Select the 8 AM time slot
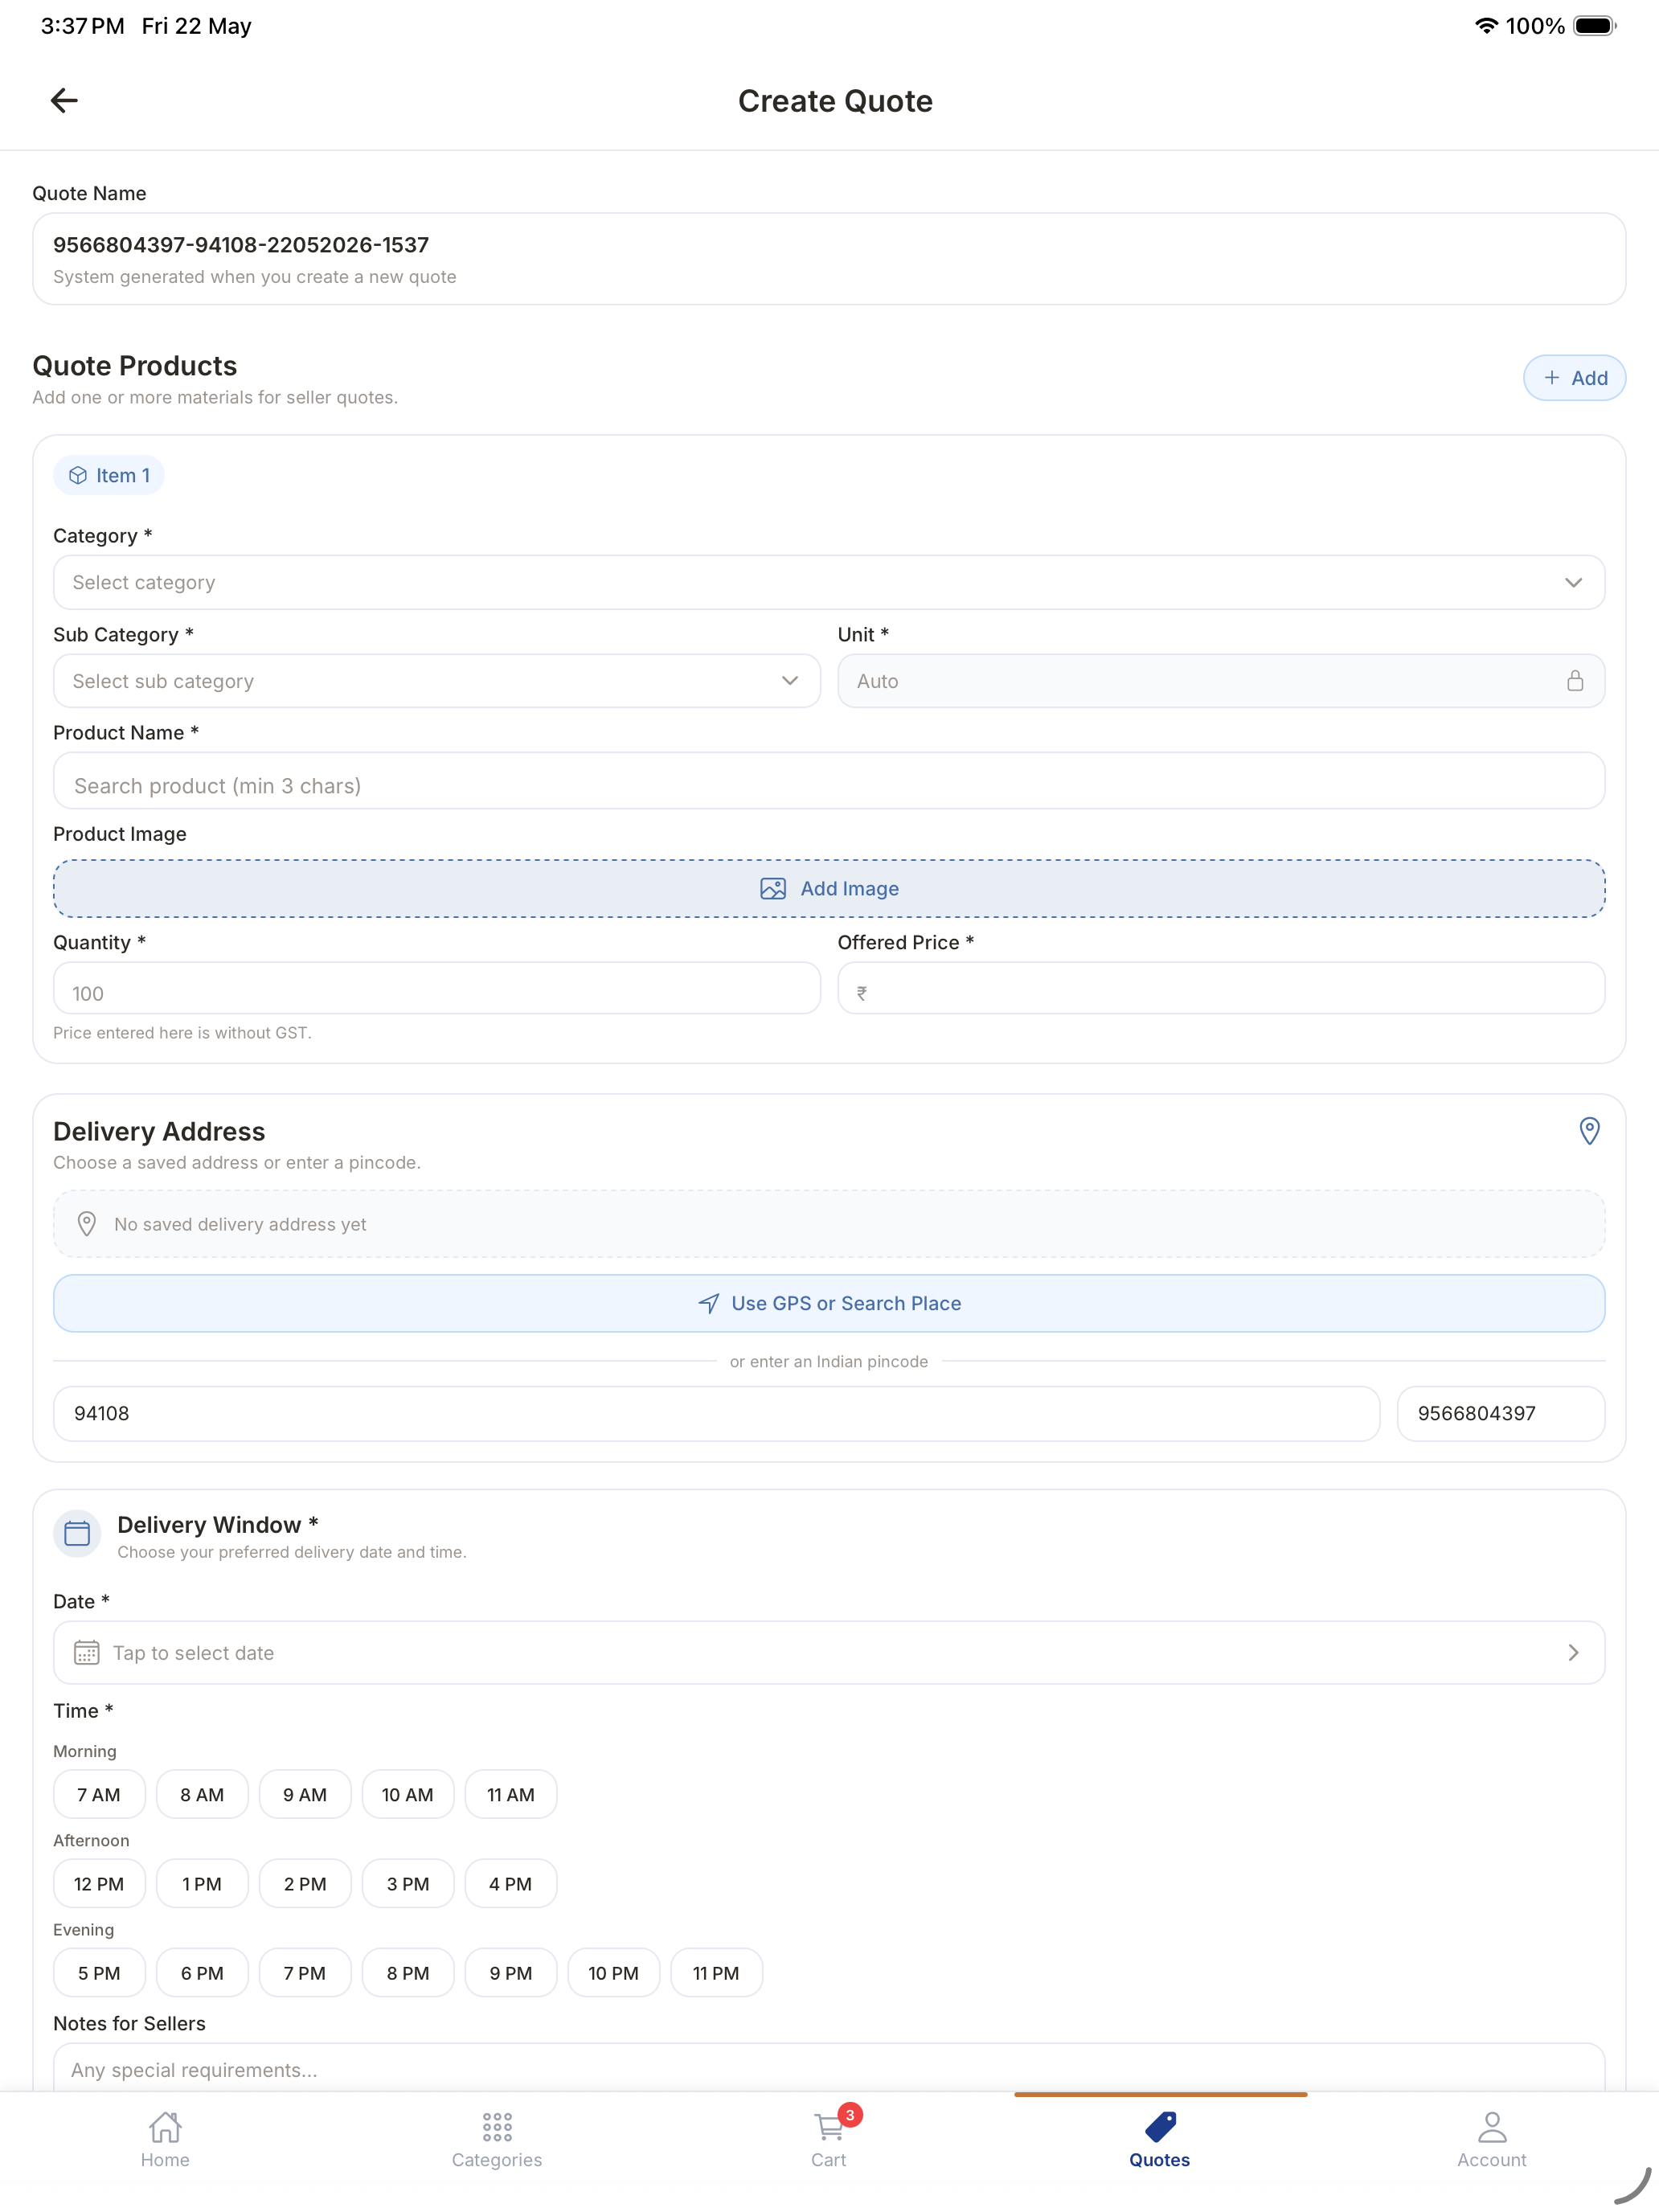This screenshot has height=2212, width=1659. pos(202,1795)
